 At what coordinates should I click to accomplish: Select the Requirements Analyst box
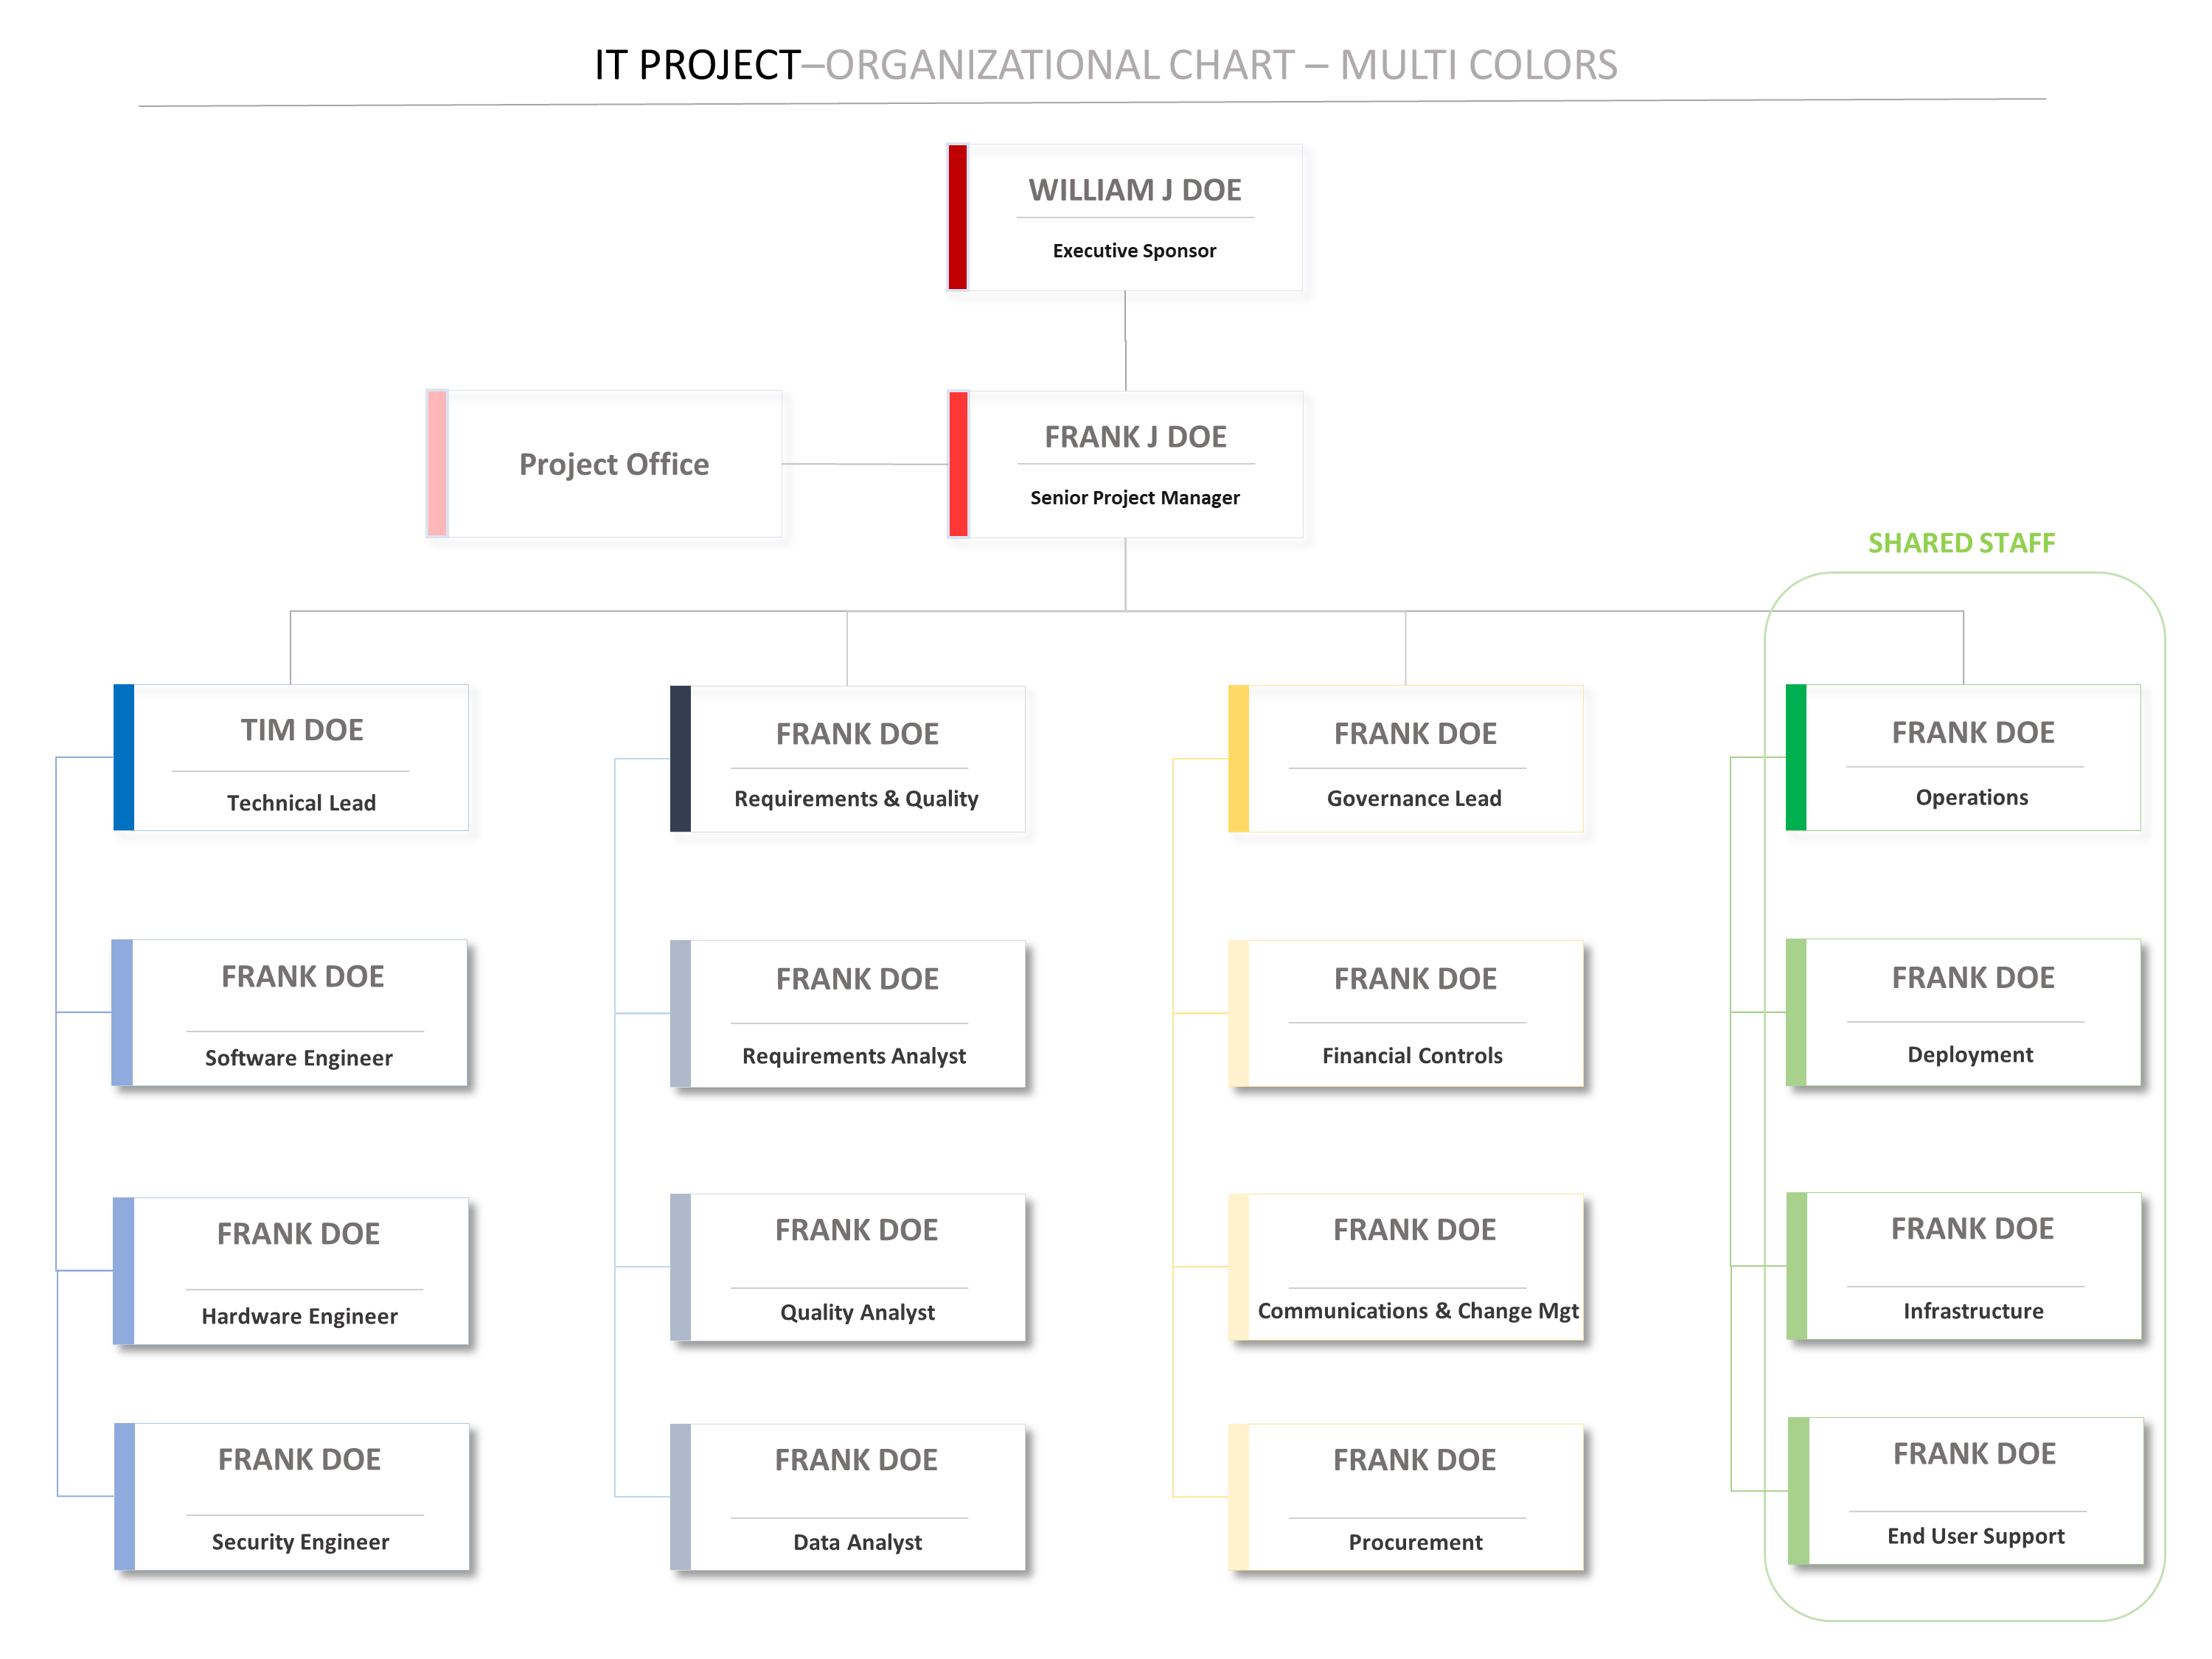click(856, 1013)
